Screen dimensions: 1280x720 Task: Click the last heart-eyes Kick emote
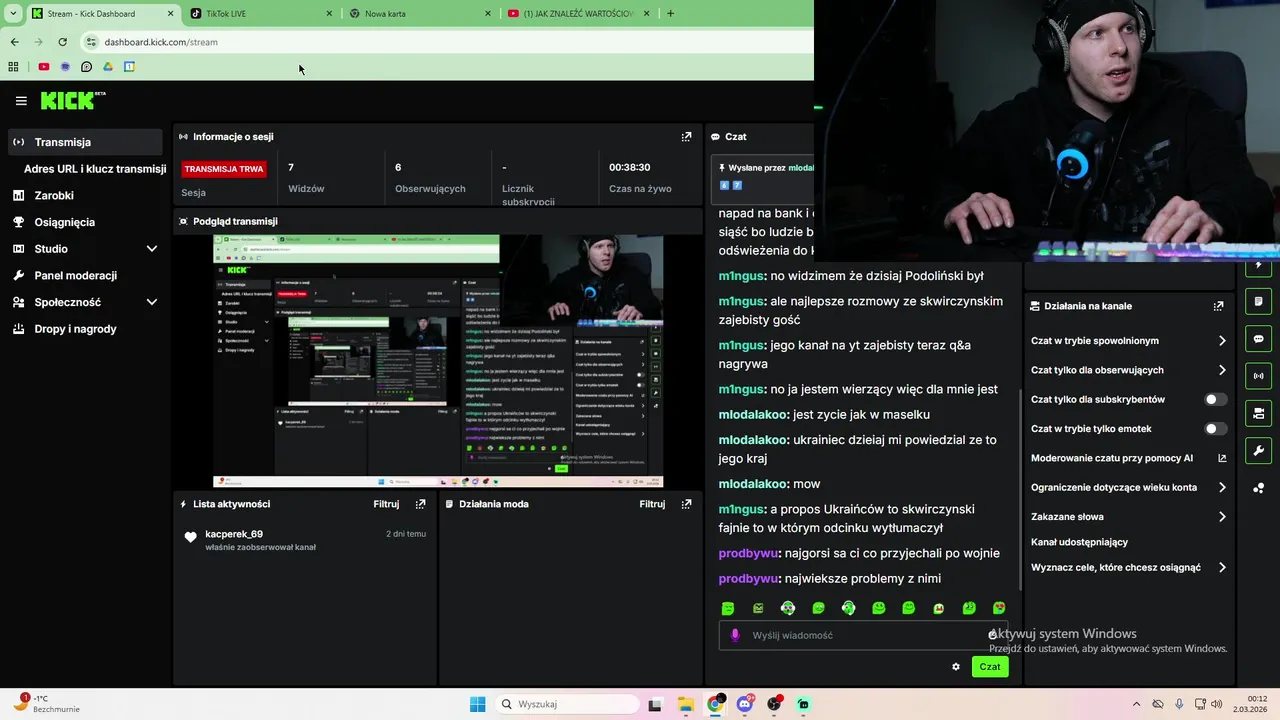999,608
